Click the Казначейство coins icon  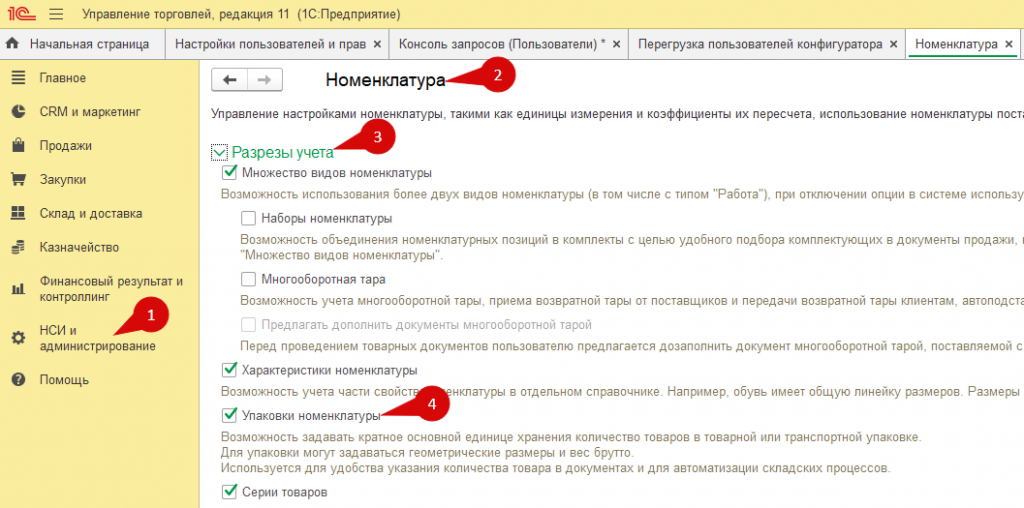[18, 247]
